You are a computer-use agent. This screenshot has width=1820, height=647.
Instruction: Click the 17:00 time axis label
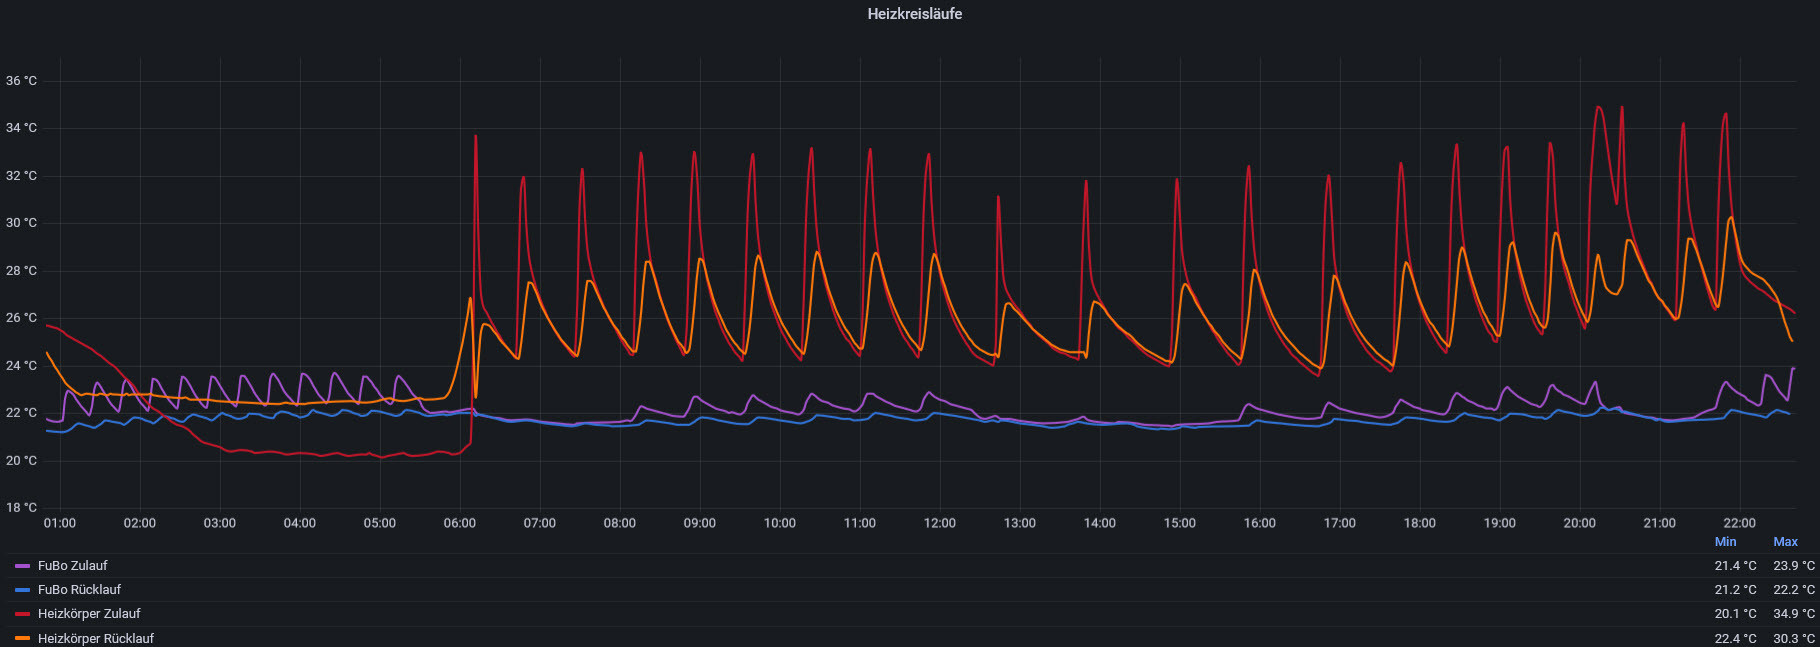pyautogui.click(x=1340, y=523)
